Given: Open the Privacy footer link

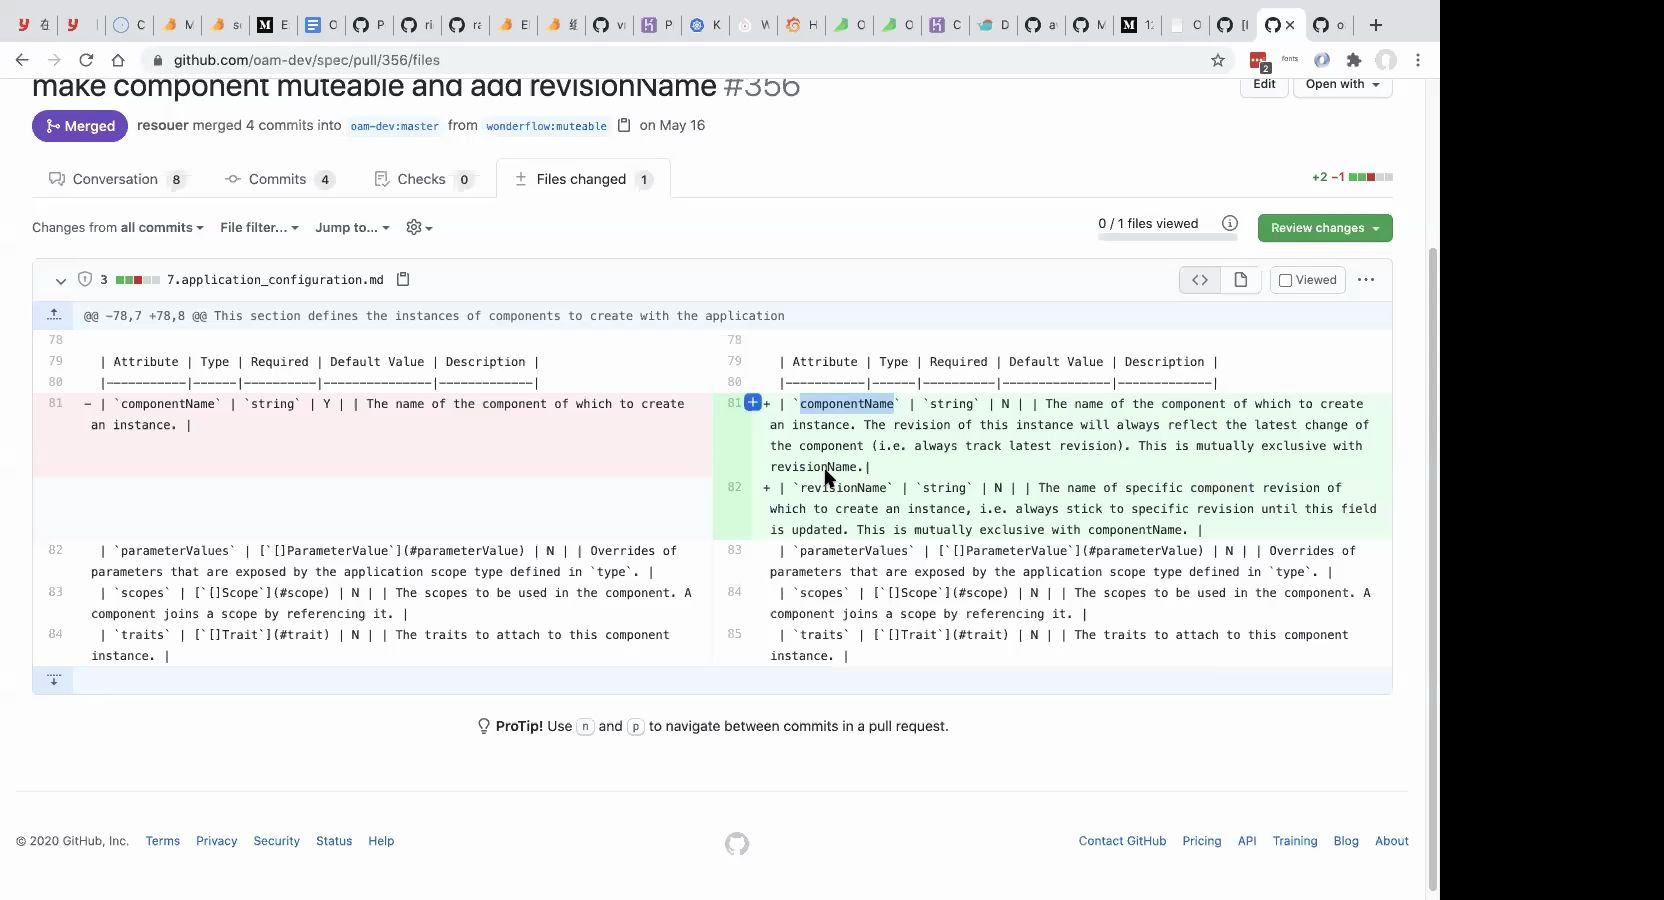Looking at the screenshot, I should click(x=217, y=841).
